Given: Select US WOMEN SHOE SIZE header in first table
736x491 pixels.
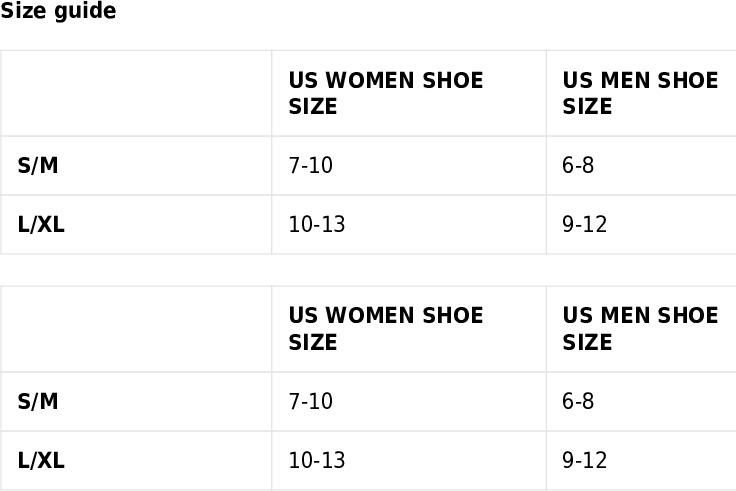Looking at the screenshot, I should (409, 93).
